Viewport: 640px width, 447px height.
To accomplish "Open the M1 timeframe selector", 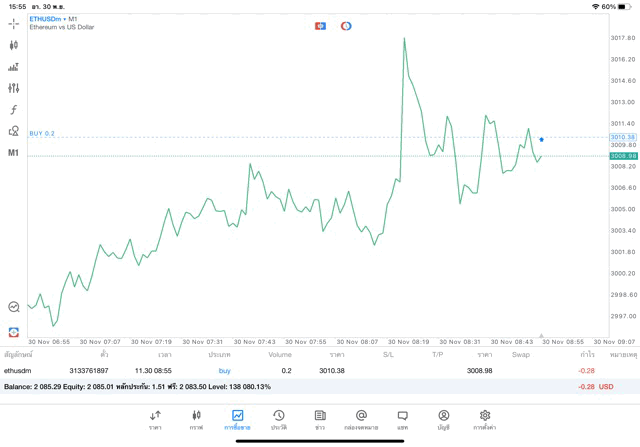I will point(14,153).
